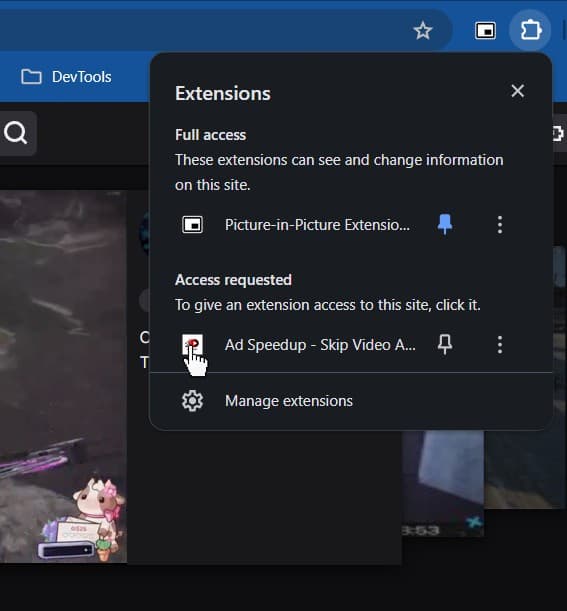Select the 'Access requested' heading text

[x=233, y=280]
